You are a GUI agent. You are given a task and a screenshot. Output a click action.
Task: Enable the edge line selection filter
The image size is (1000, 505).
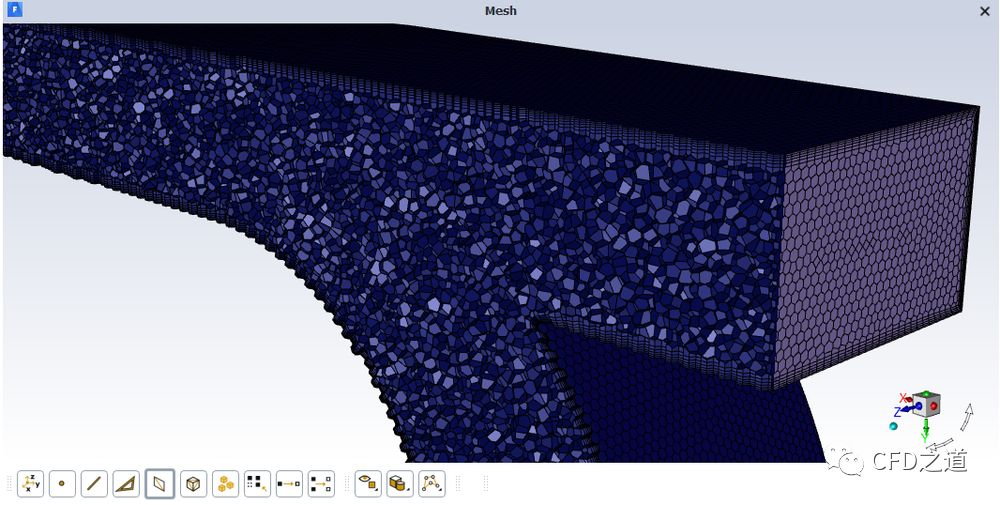point(94,484)
